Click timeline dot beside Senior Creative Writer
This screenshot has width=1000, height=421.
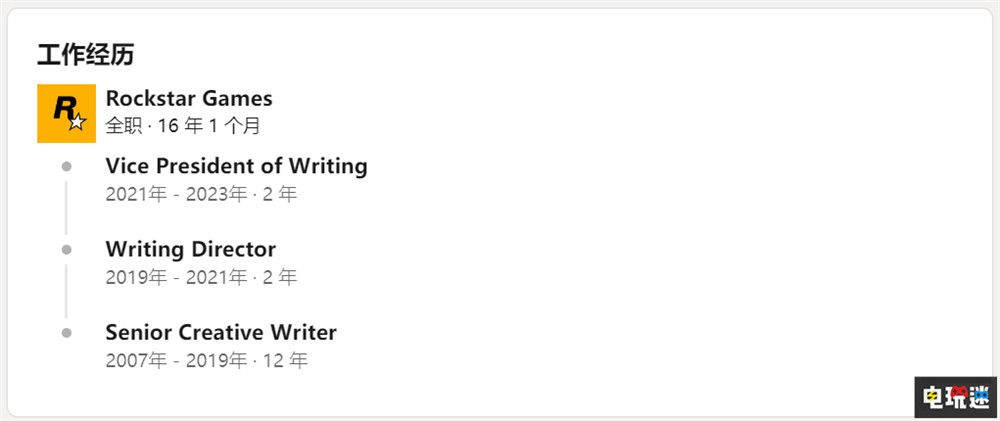click(x=66, y=332)
